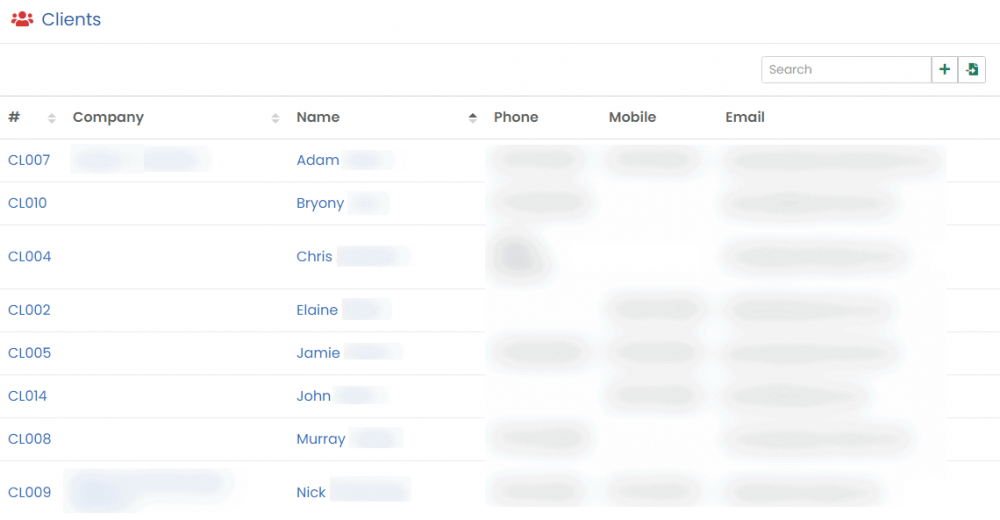
Task: Open client record CL010
Action: pyautogui.click(x=28, y=203)
